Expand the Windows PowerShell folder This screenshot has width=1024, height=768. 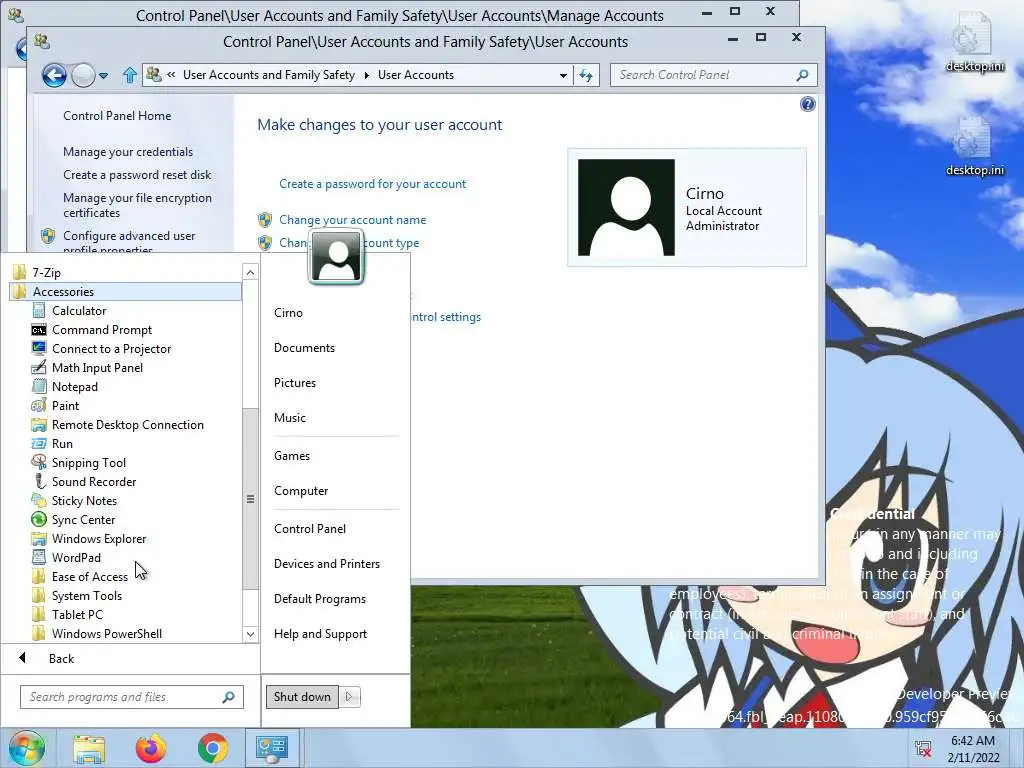[106, 633]
